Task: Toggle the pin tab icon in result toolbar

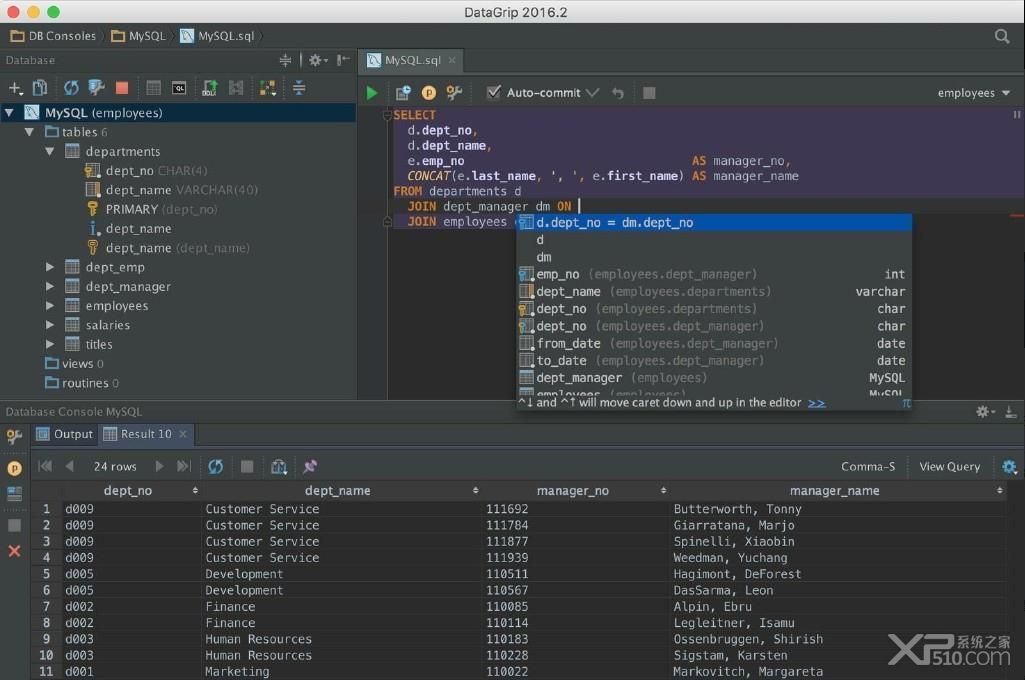Action: tap(310, 466)
